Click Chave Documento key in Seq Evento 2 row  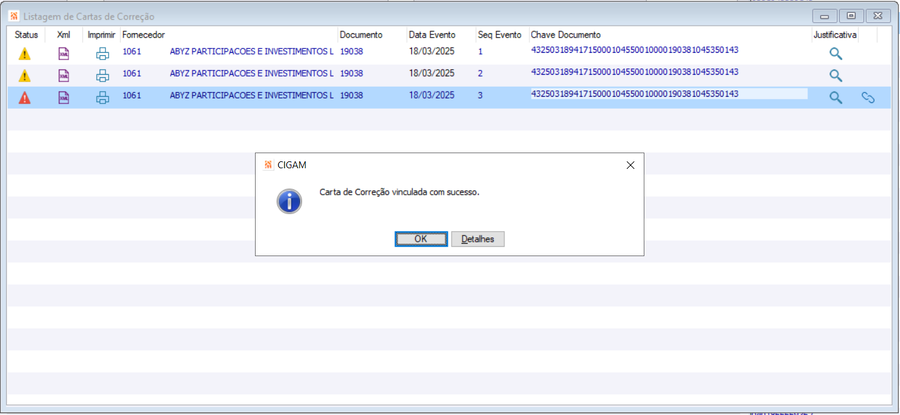point(635,72)
